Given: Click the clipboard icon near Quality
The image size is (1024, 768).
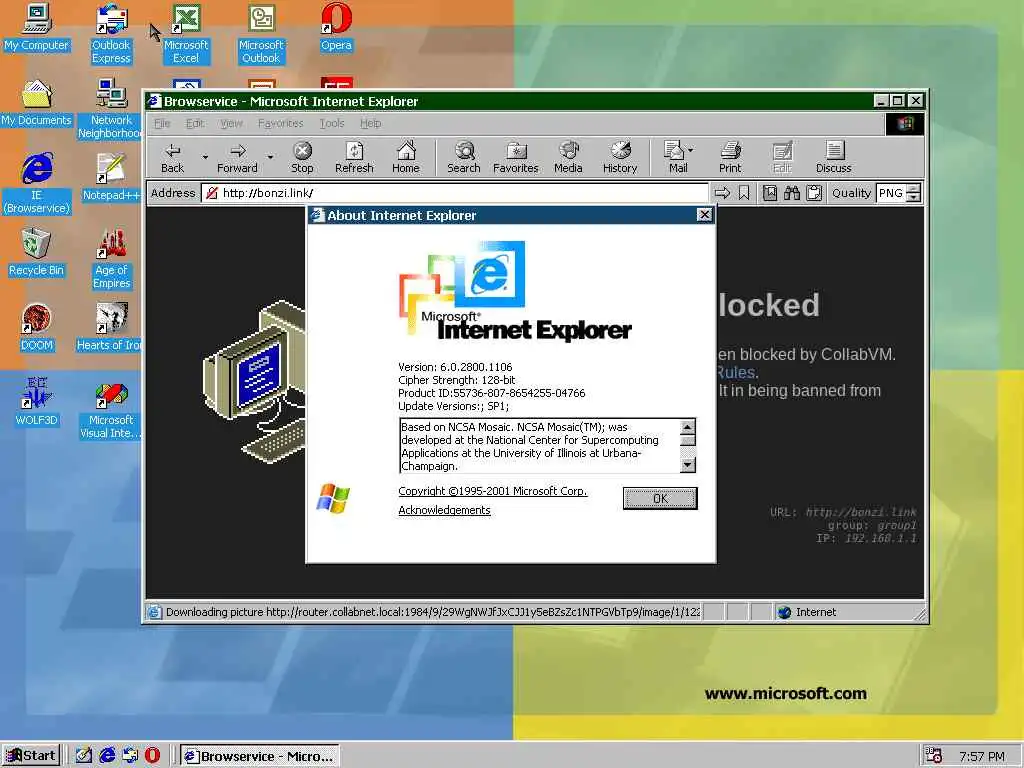Looking at the screenshot, I should [x=814, y=193].
